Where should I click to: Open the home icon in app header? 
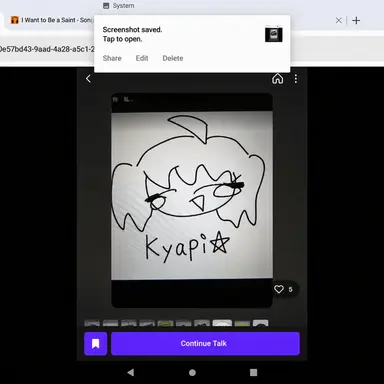click(278, 79)
